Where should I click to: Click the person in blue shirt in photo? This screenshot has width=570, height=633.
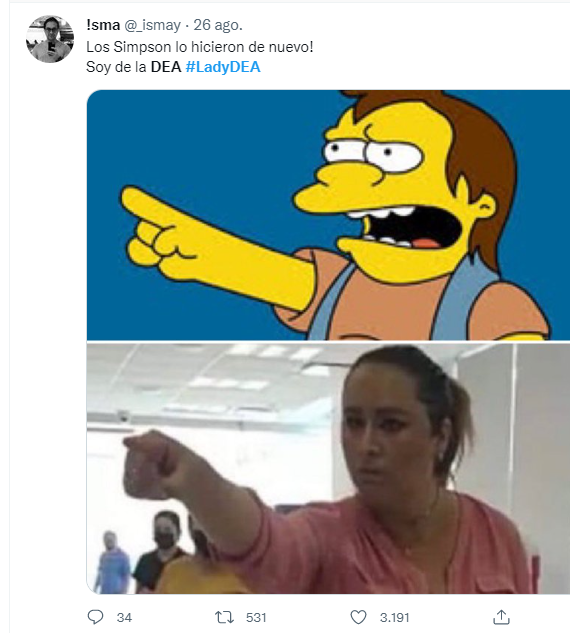(x=112, y=561)
